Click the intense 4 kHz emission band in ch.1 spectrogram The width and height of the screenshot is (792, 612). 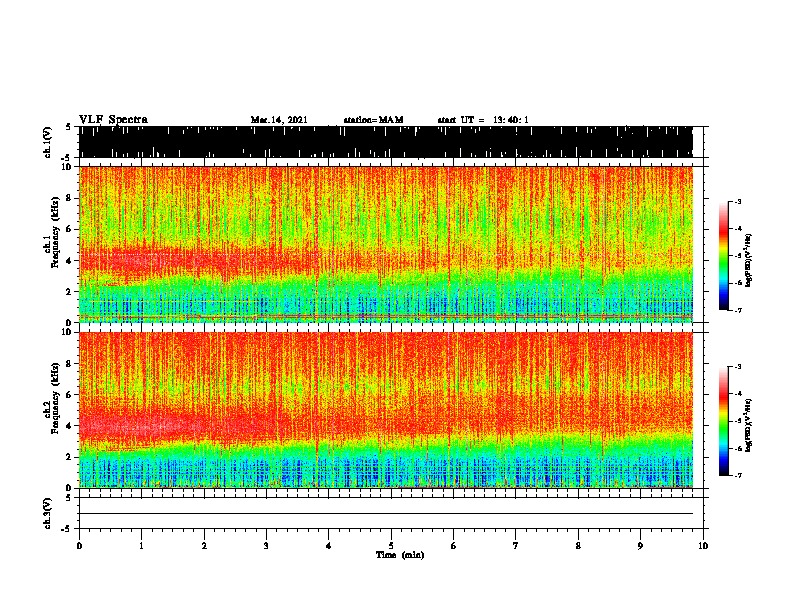point(197,260)
